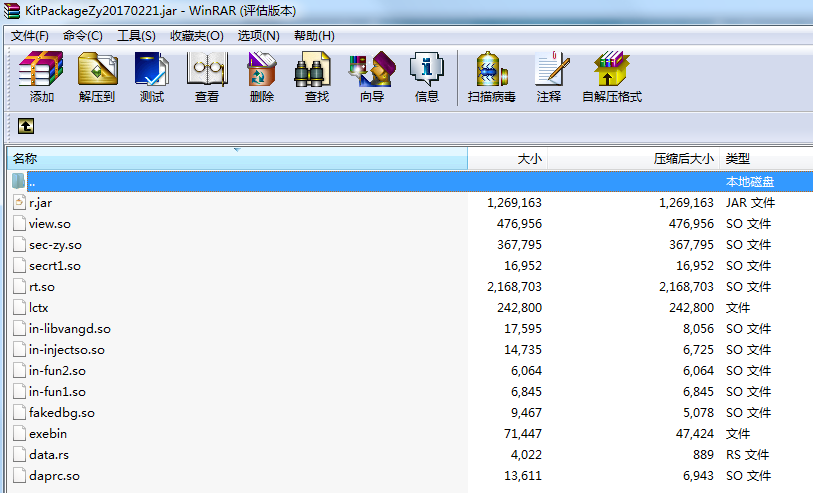Click size value 6,845 in Size column
Screen dimensions: 813x493
(526, 391)
